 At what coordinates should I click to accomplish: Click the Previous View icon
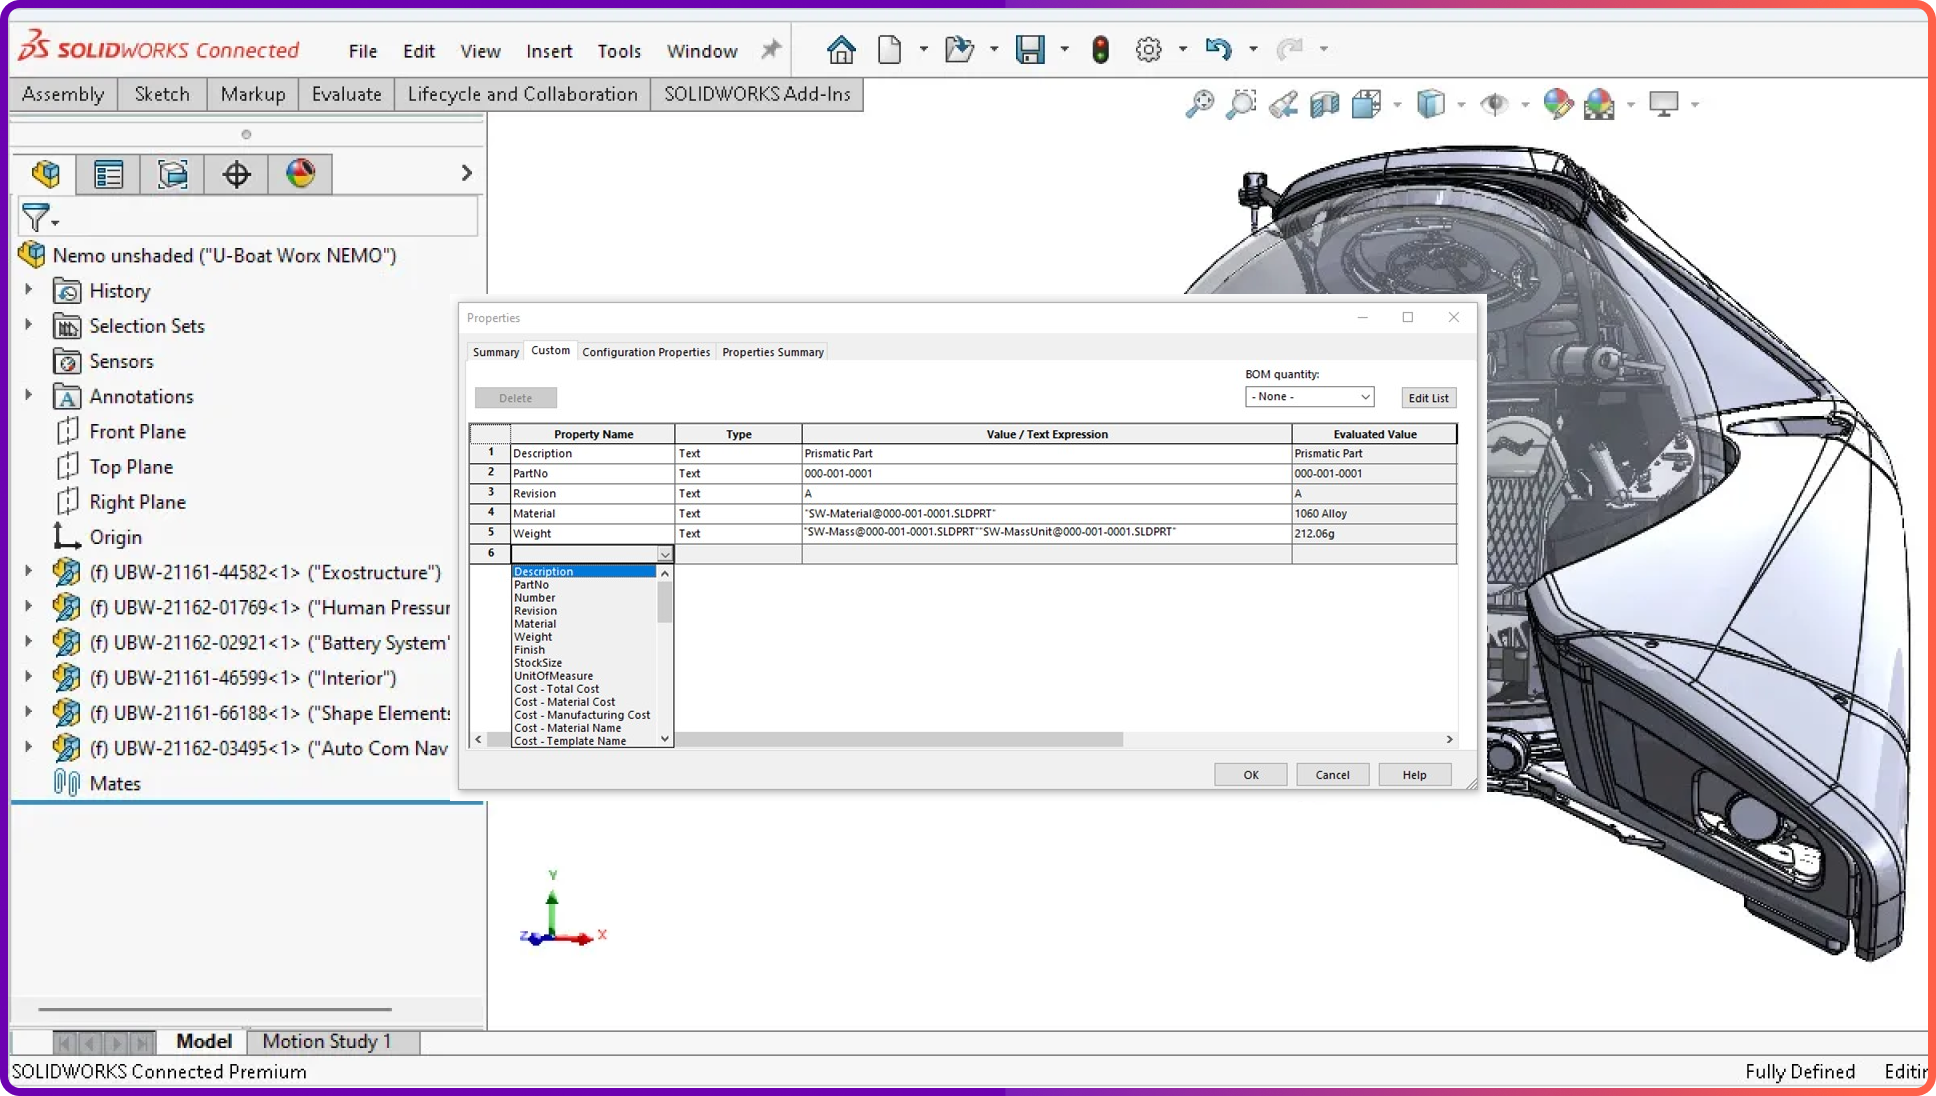pos(1283,104)
